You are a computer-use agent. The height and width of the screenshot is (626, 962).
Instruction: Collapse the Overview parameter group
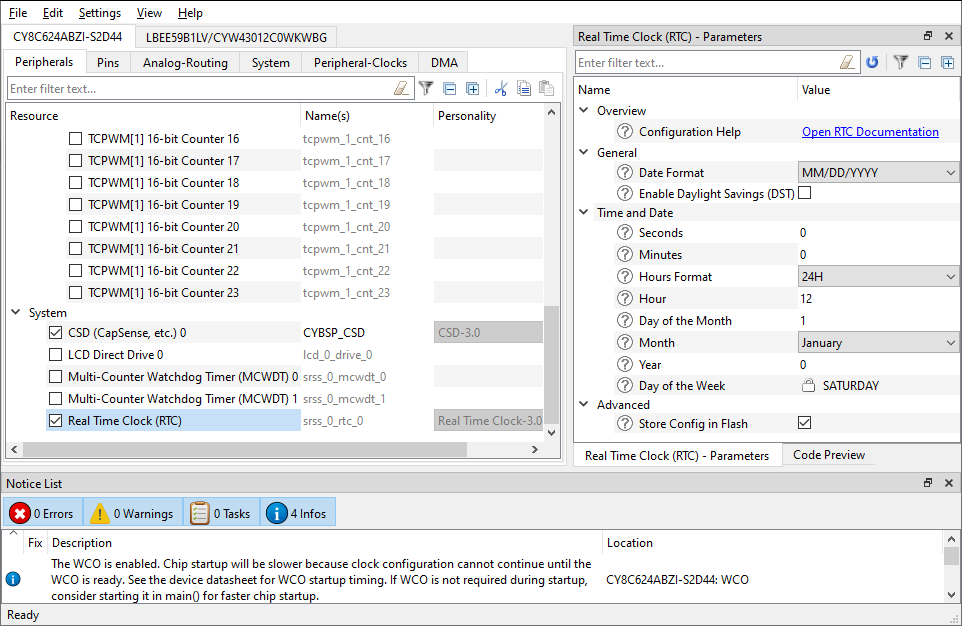click(x=583, y=110)
